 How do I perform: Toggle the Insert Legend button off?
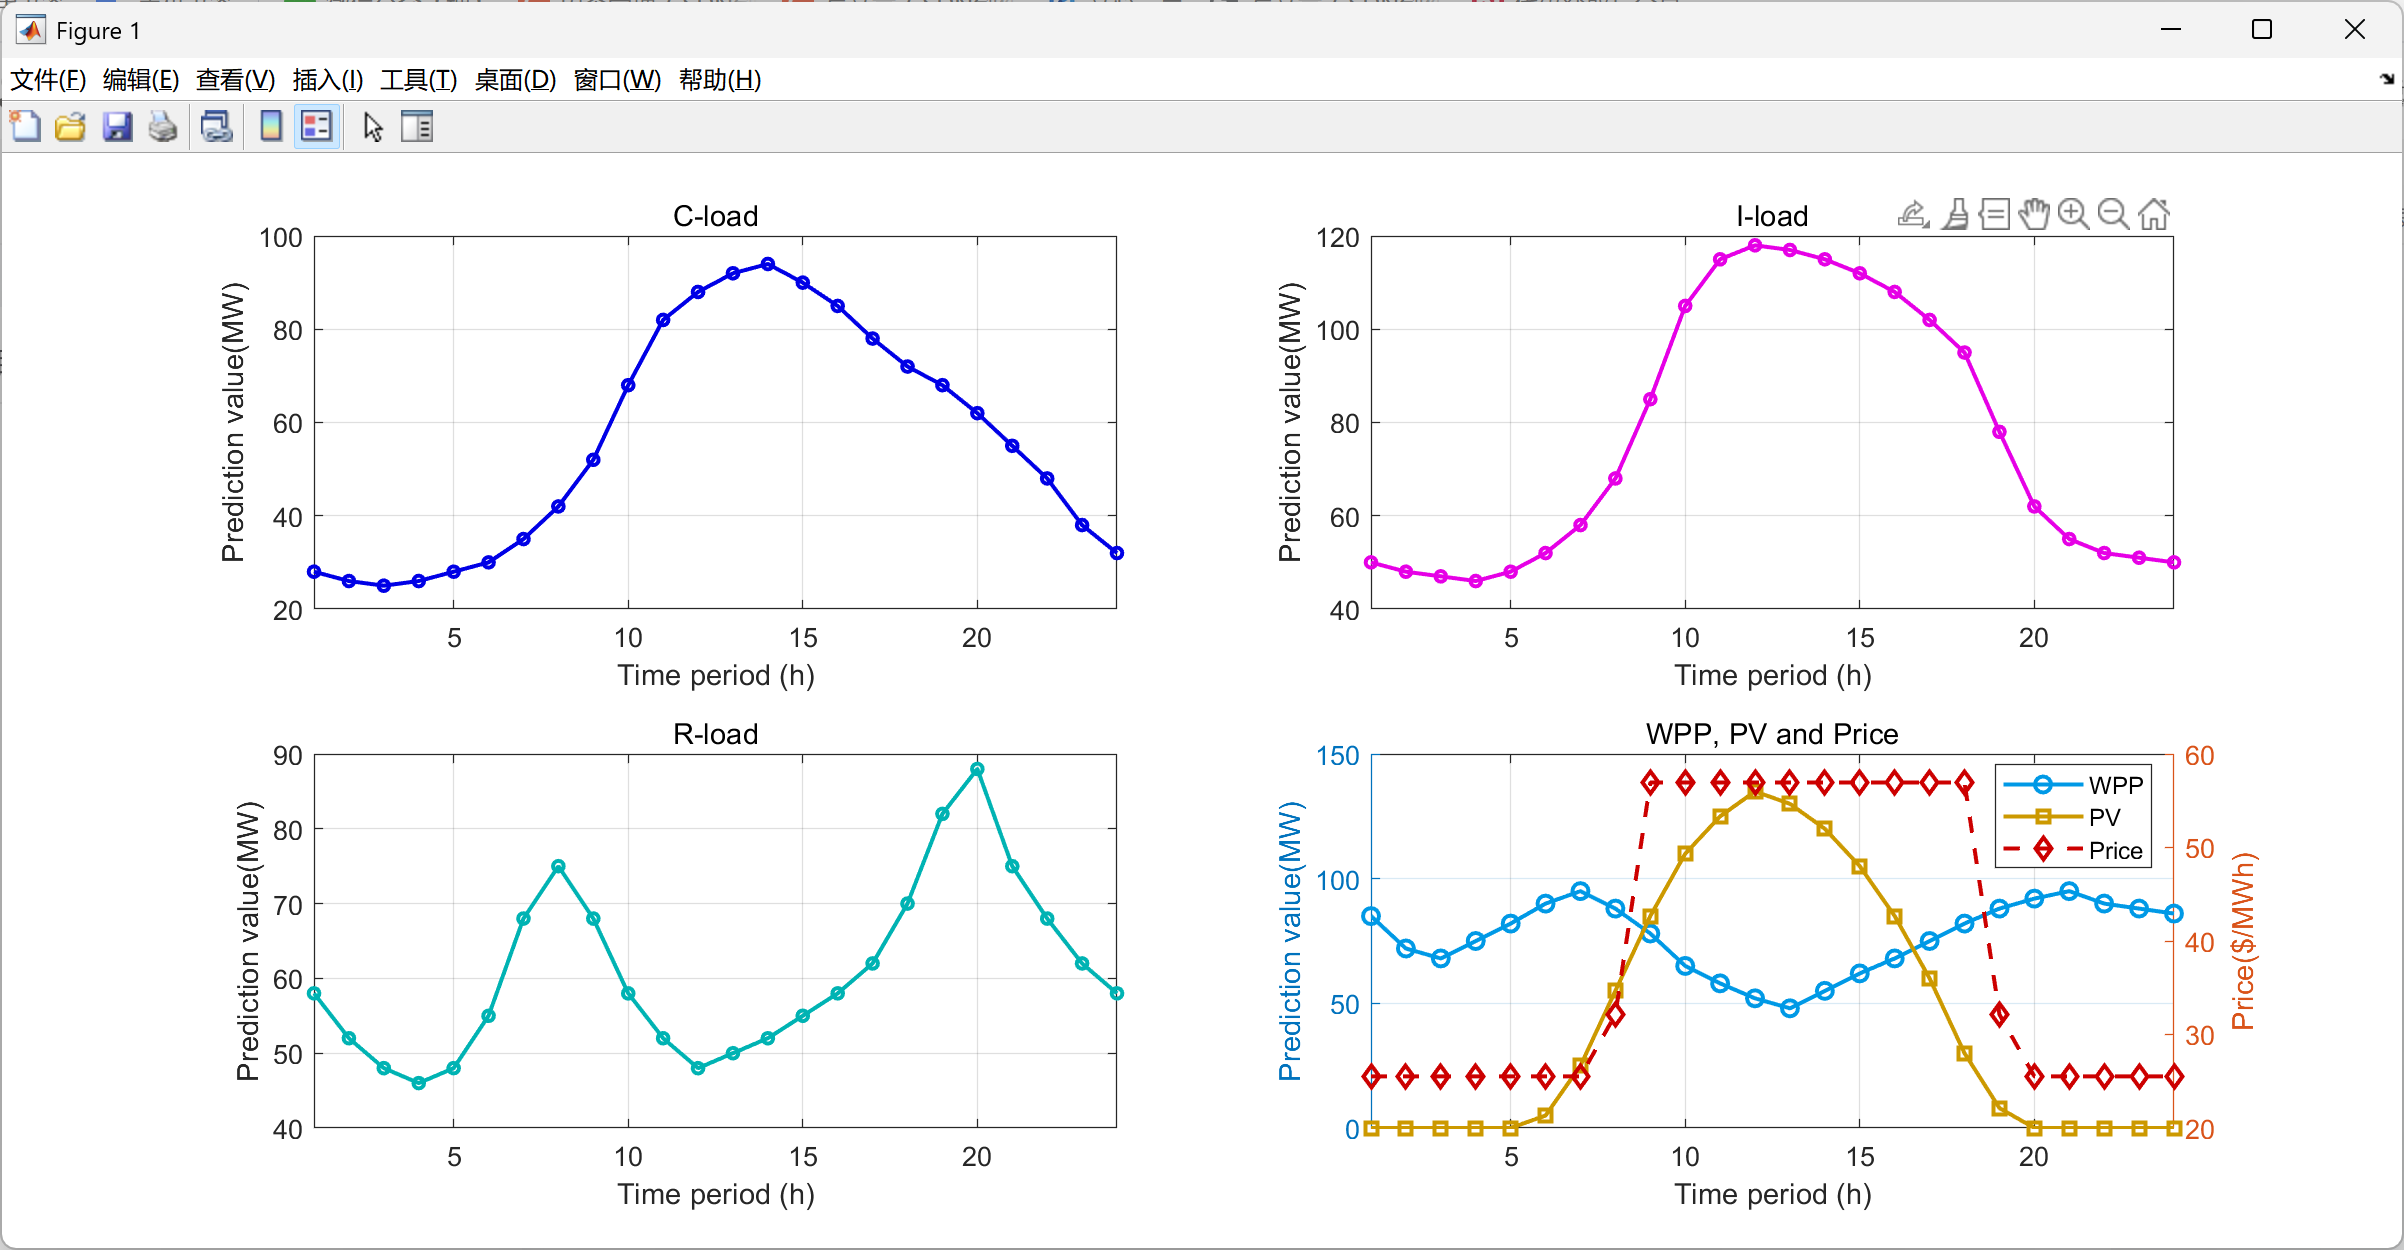317,127
